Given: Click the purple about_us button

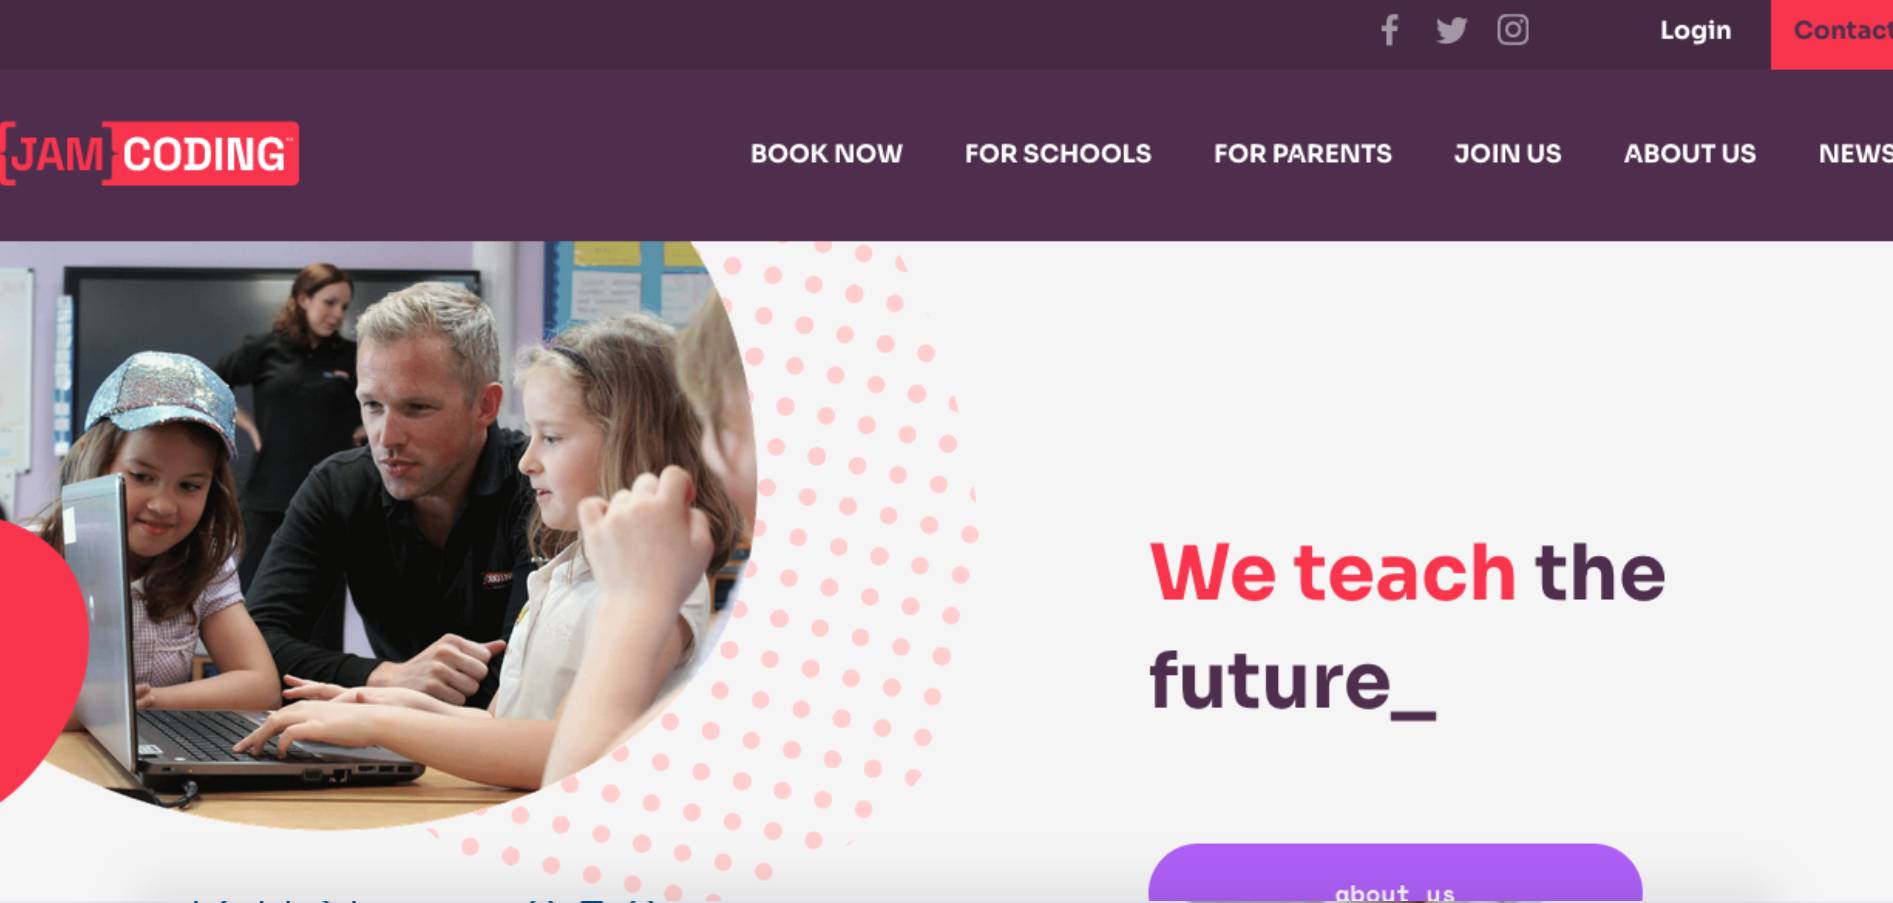Looking at the screenshot, I should pyautogui.click(x=1395, y=873).
